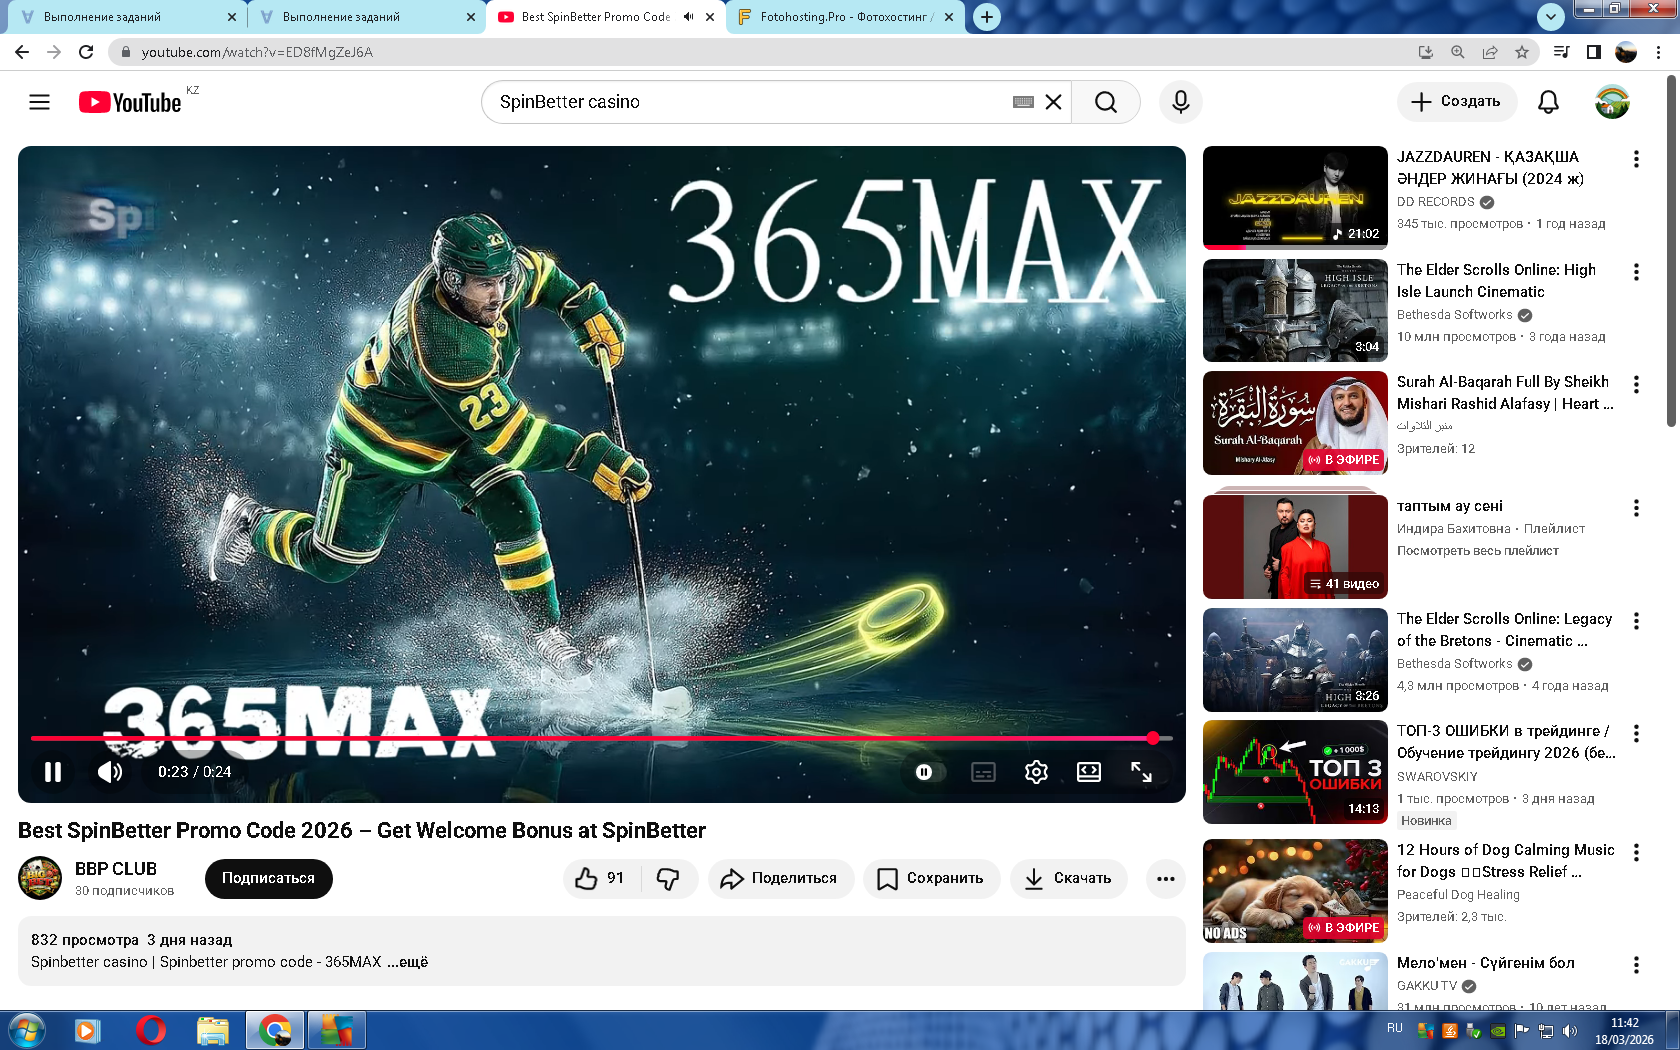Enter full screen mode
Viewport: 1680px width, 1050px height.
click(x=1141, y=772)
